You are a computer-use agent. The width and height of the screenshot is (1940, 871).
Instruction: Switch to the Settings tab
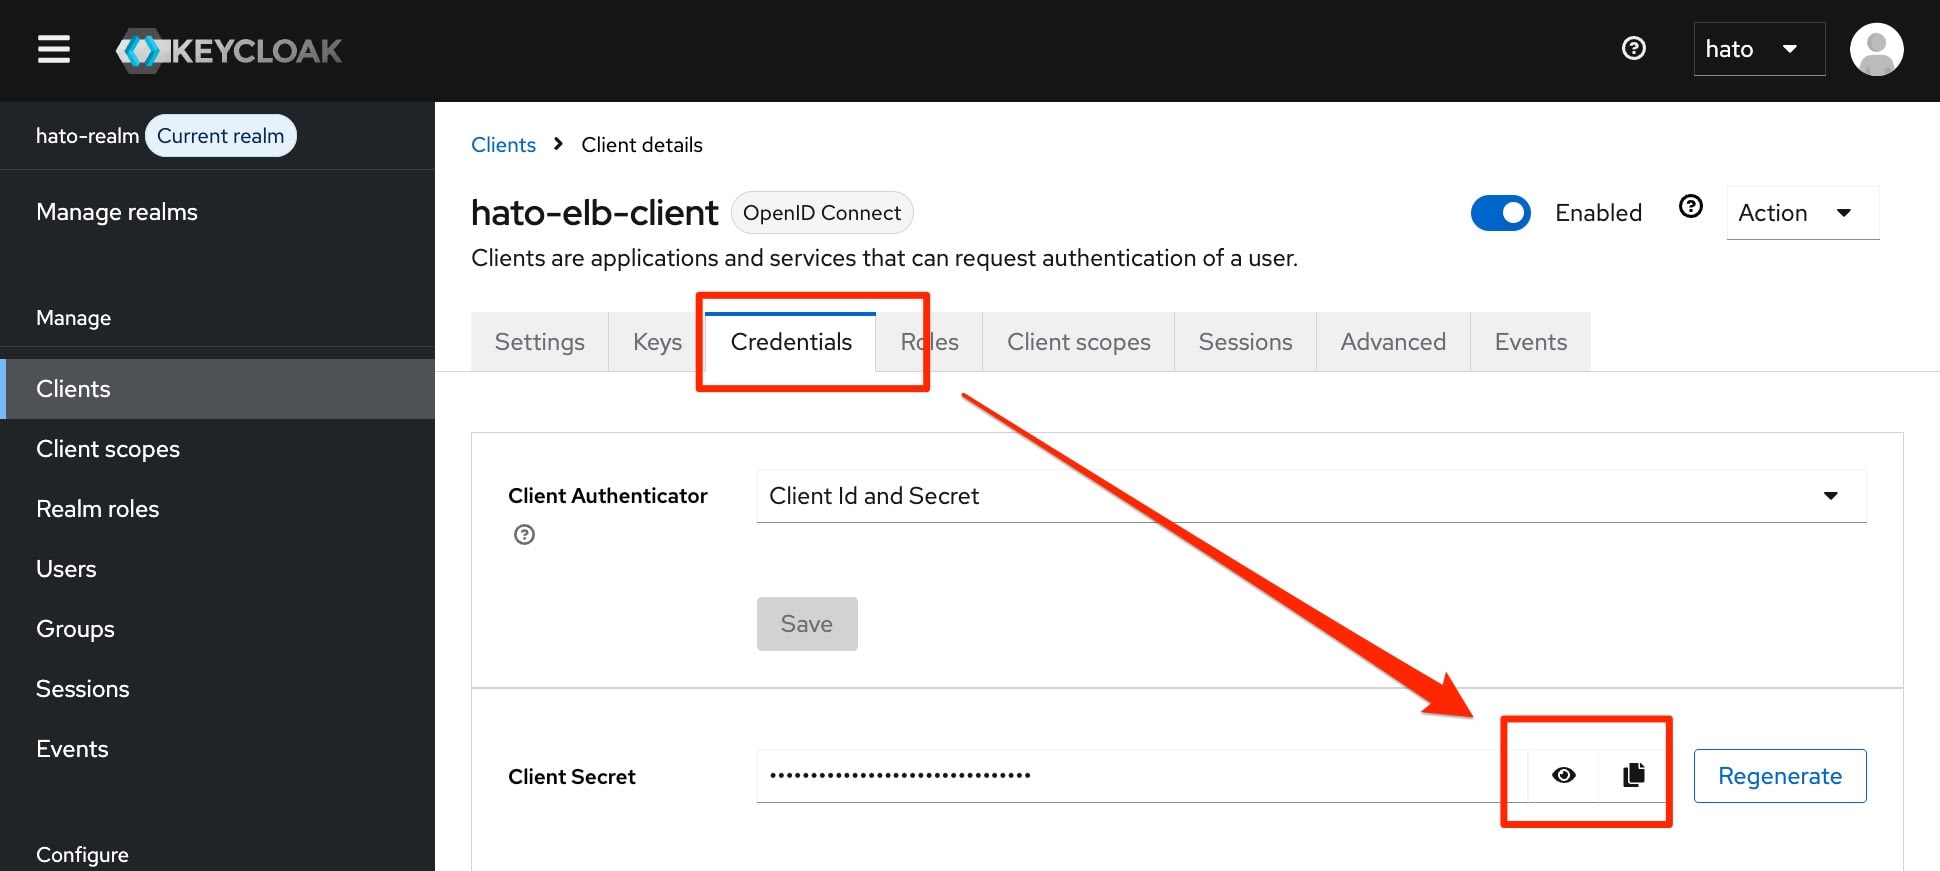coord(540,342)
